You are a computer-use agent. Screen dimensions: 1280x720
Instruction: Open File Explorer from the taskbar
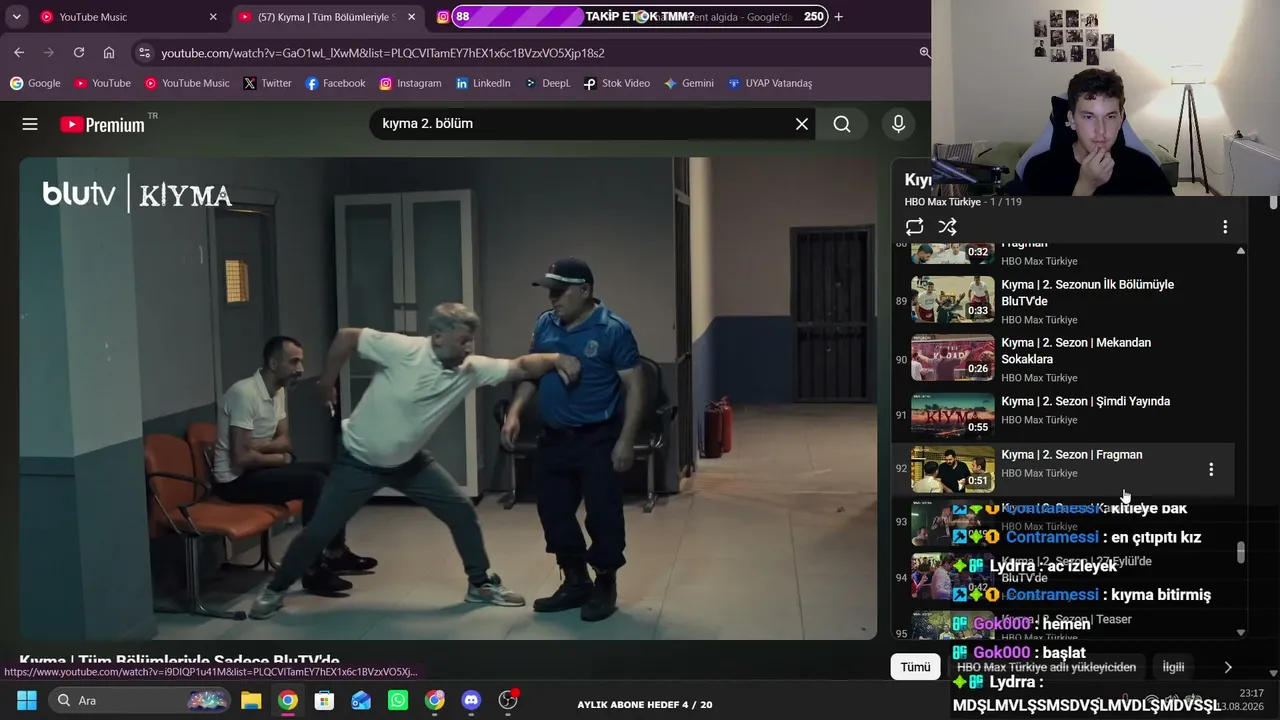click(251, 700)
